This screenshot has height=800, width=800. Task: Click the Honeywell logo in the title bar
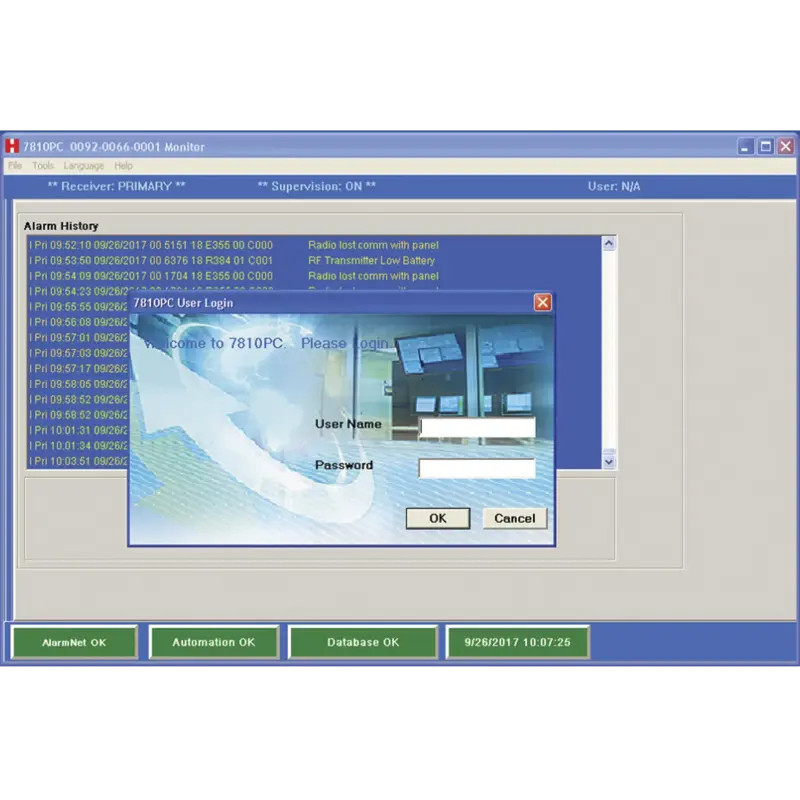point(11,146)
